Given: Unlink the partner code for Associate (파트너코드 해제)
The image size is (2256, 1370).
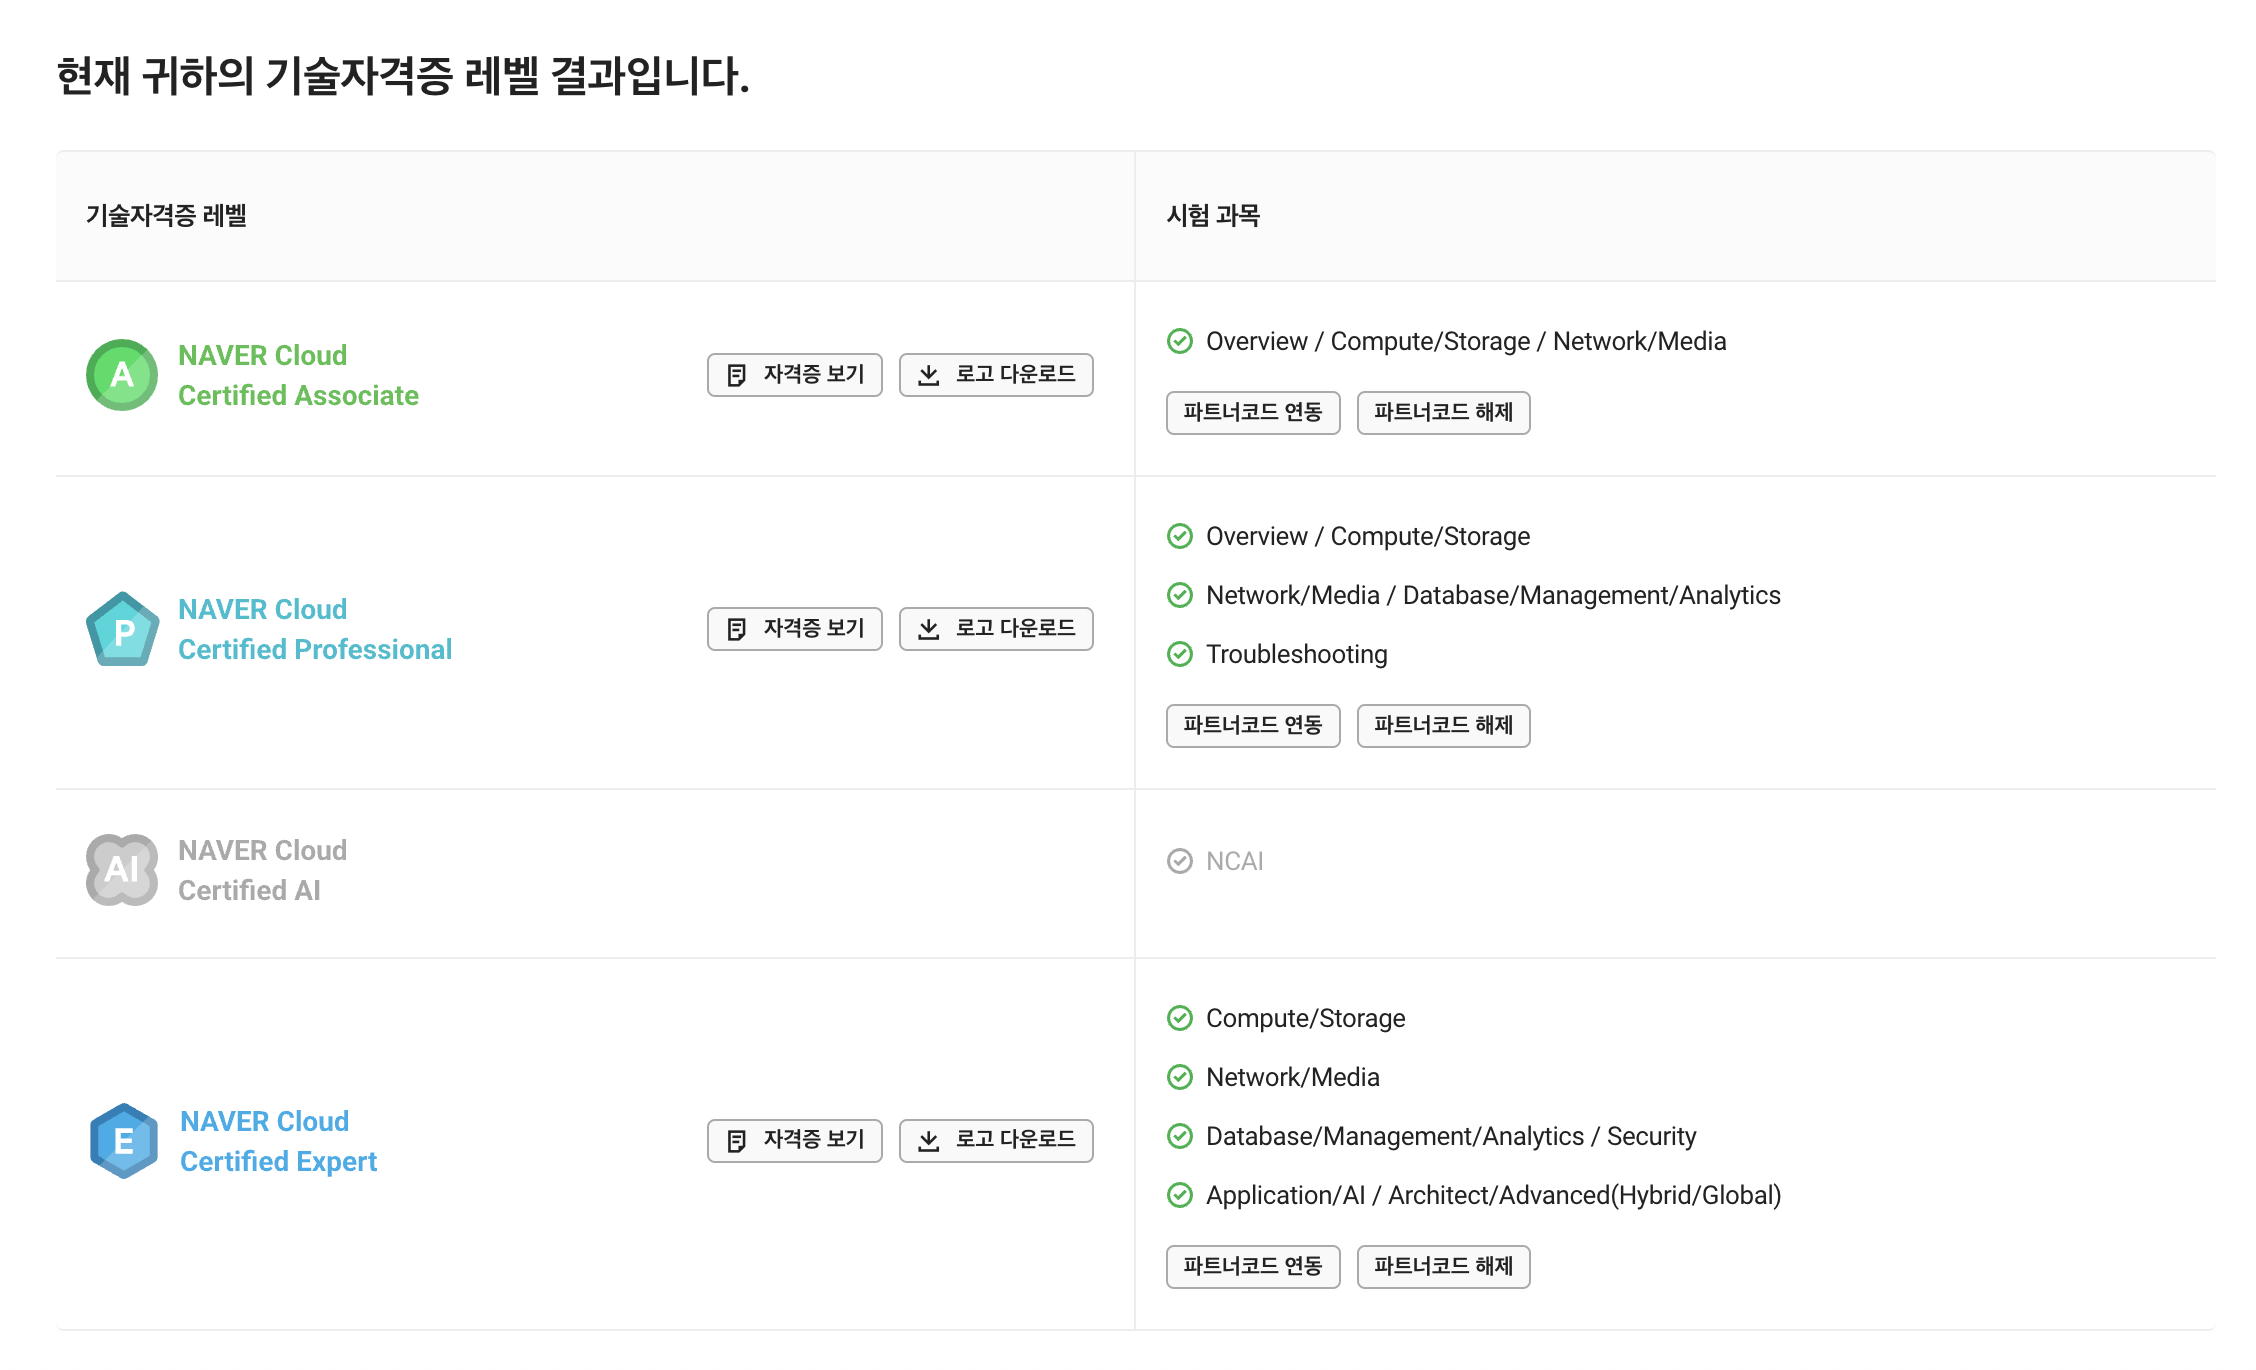Looking at the screenshot, I should [x=1443, y=413].
